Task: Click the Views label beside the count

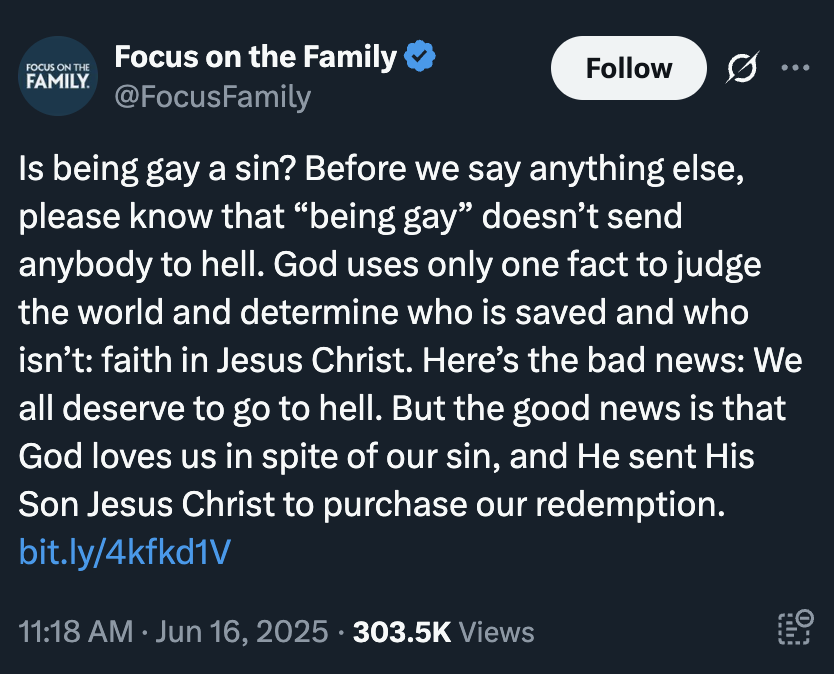Action: tap(498, 632)
